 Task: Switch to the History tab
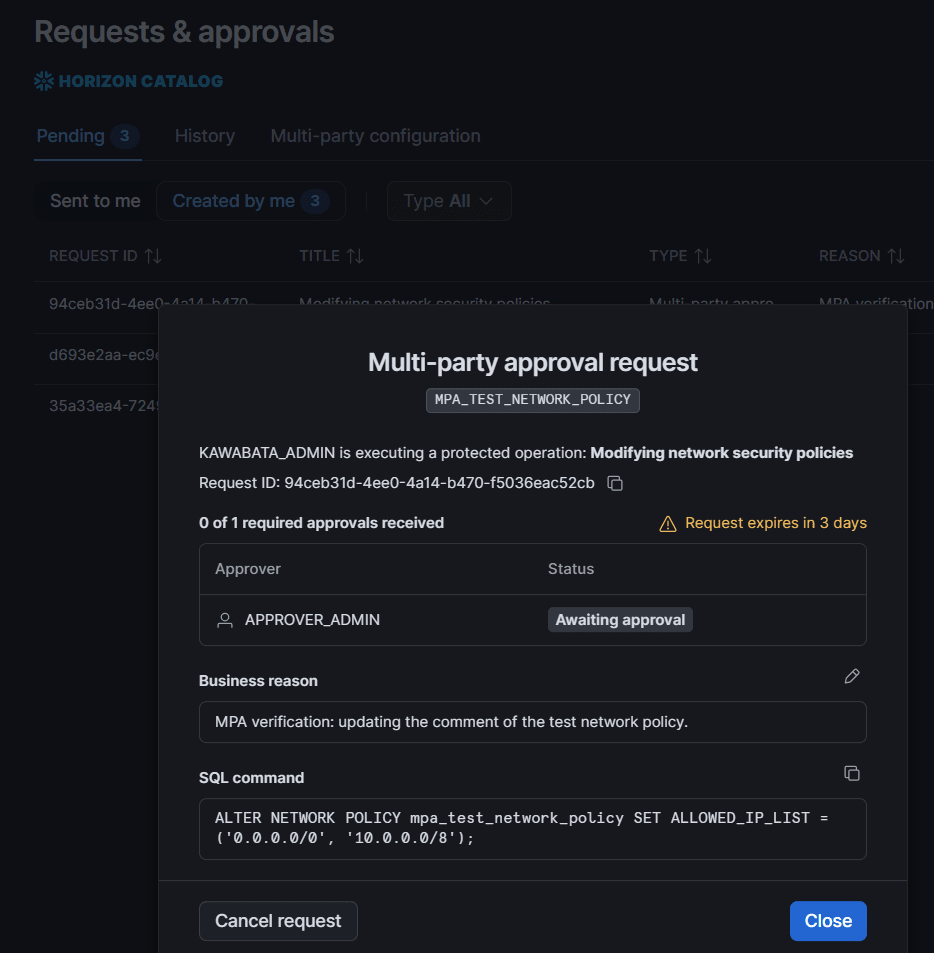tap(205, 136)
